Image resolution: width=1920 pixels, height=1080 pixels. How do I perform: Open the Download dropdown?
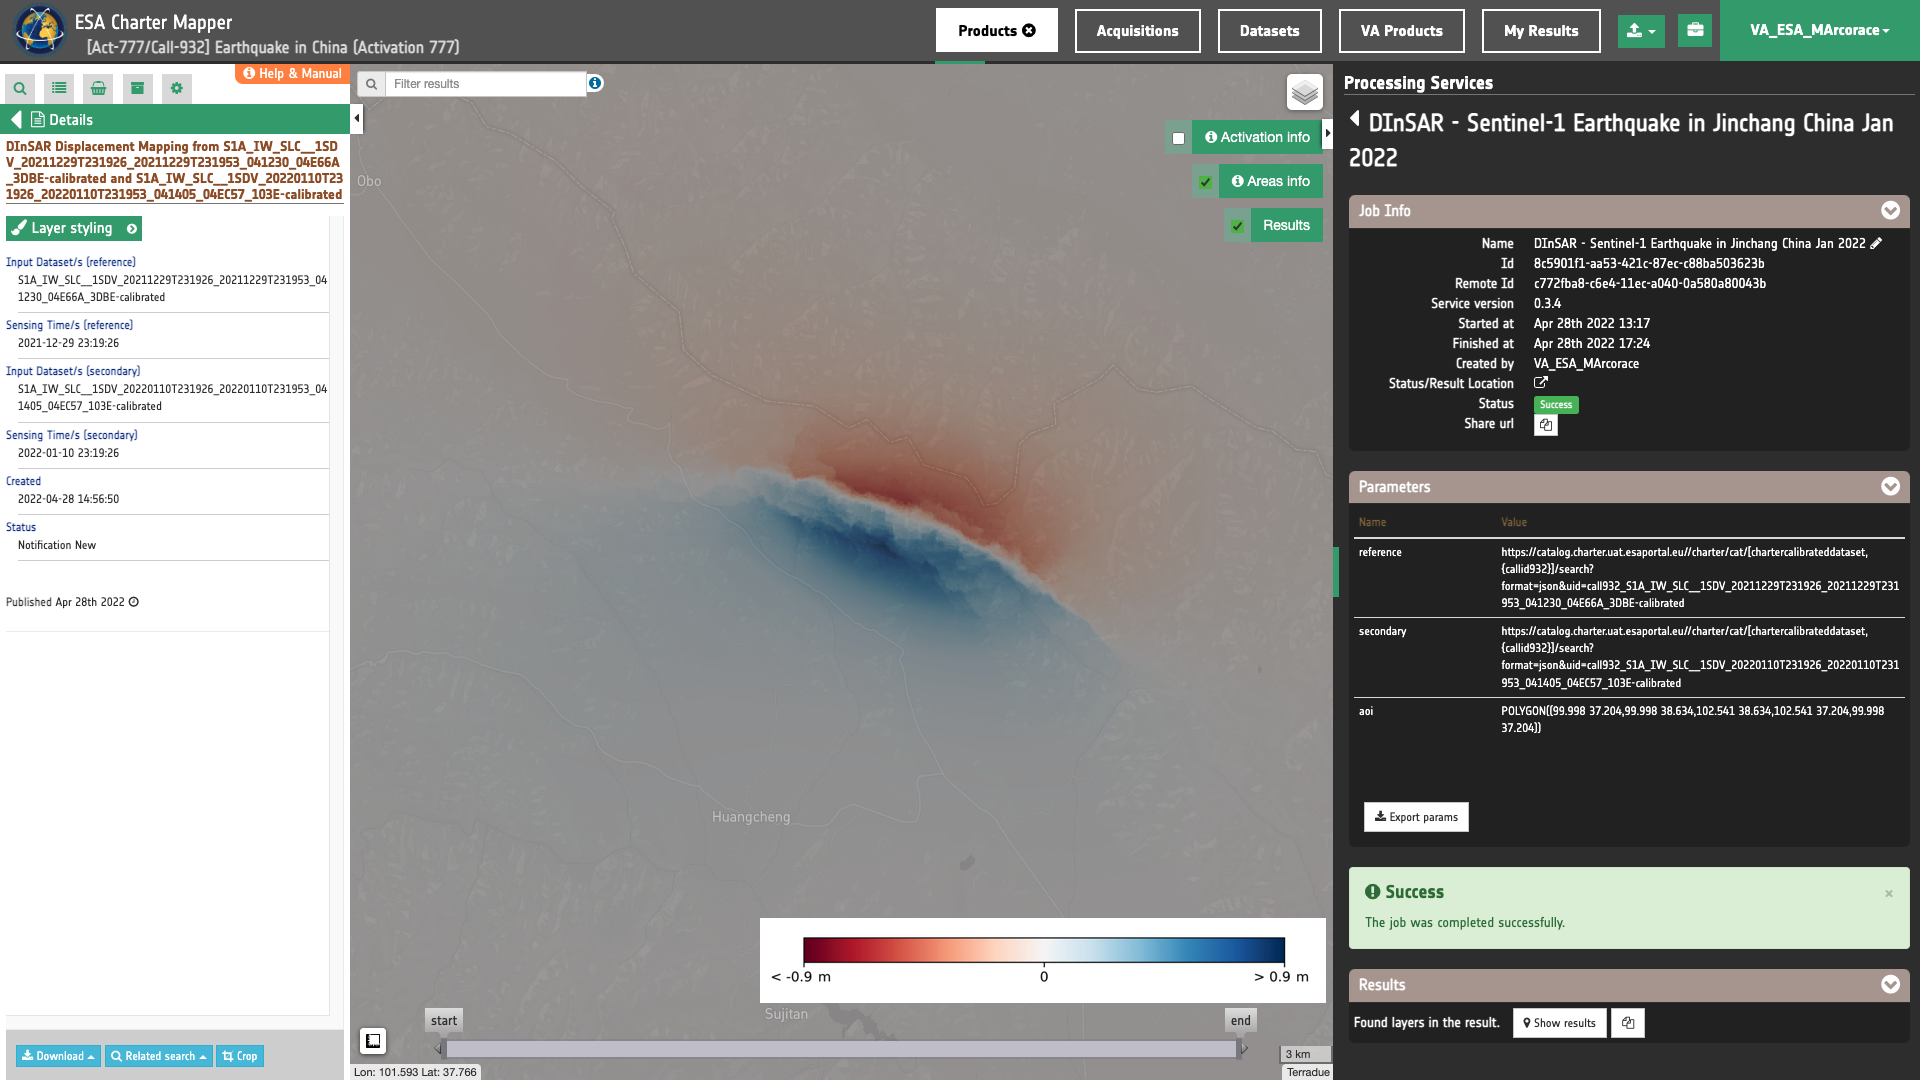pyautogui.click(x=58, y=1056)
